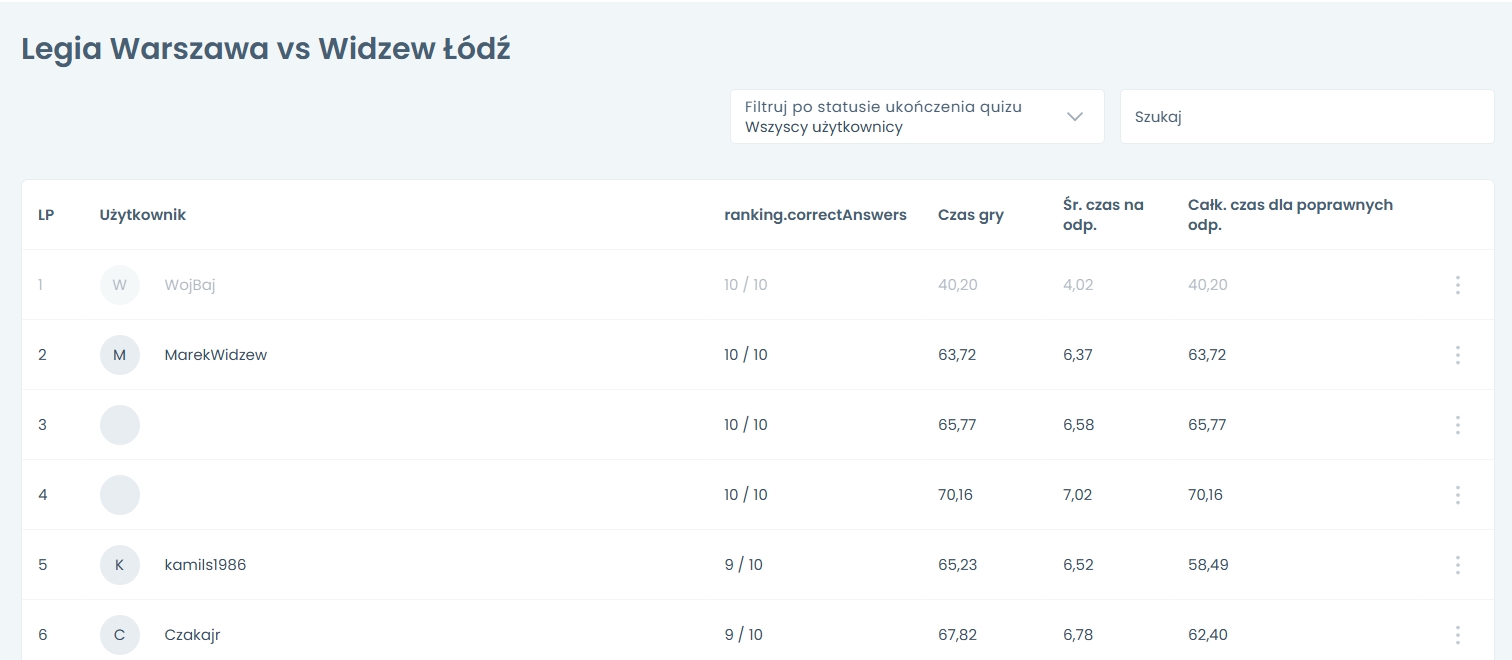Click the blank avatar in rank 3 row
Viewport: 1512px width, 660px height.
(x=120, y=425)
